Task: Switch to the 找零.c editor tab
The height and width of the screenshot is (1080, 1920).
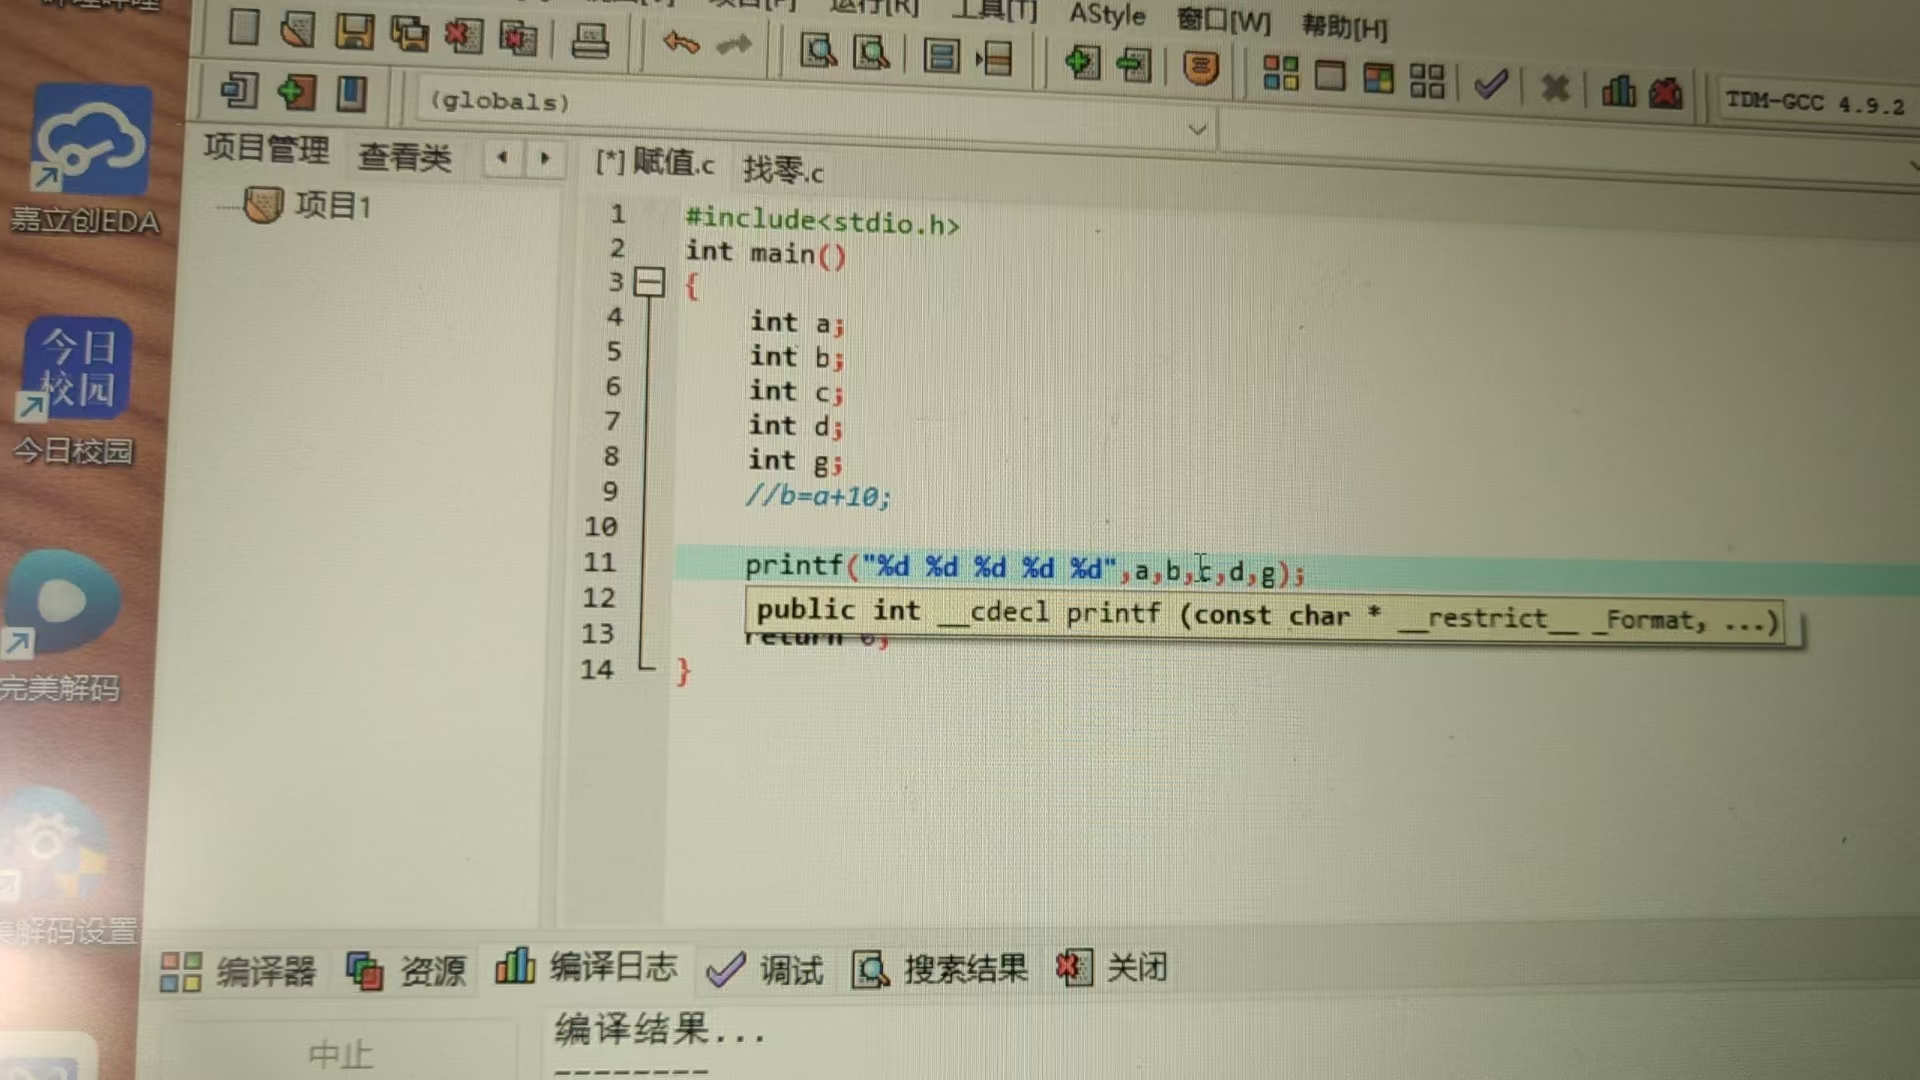Action: [783, 171]
